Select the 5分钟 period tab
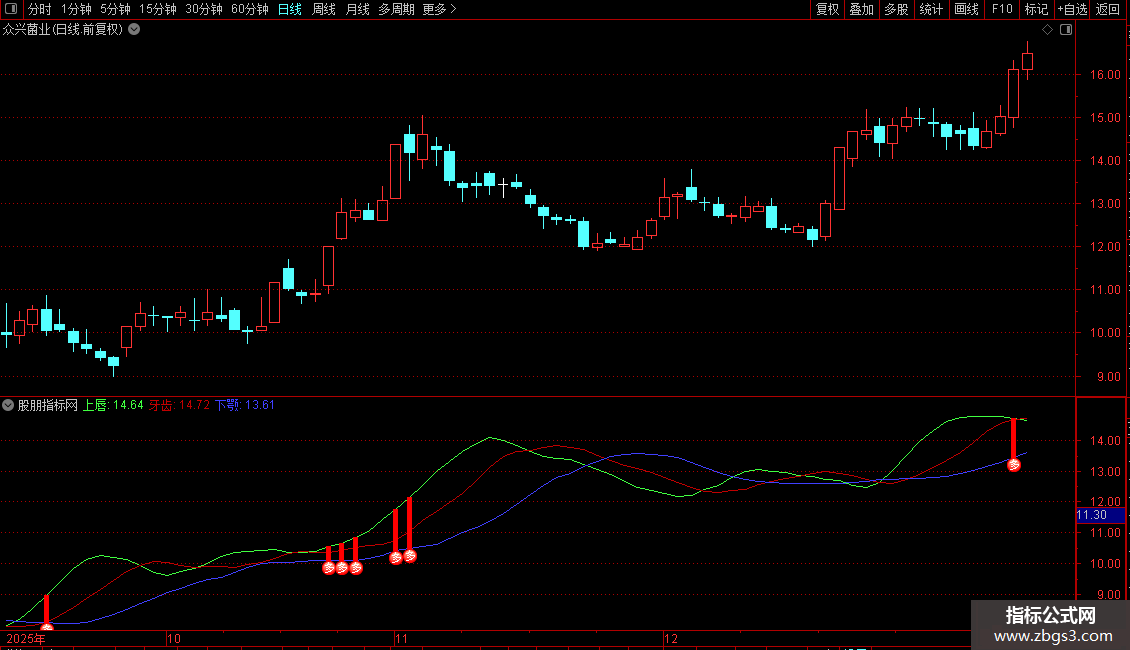 [x=115, y=9]
